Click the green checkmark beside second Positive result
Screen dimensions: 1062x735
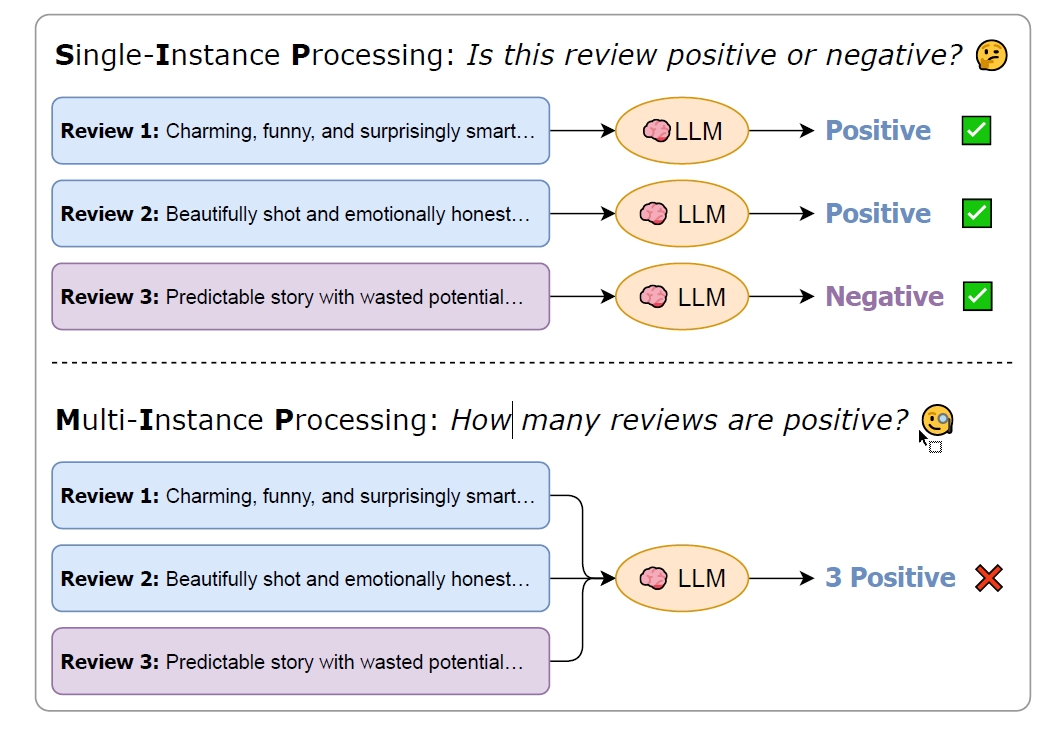tap(977, 213)
